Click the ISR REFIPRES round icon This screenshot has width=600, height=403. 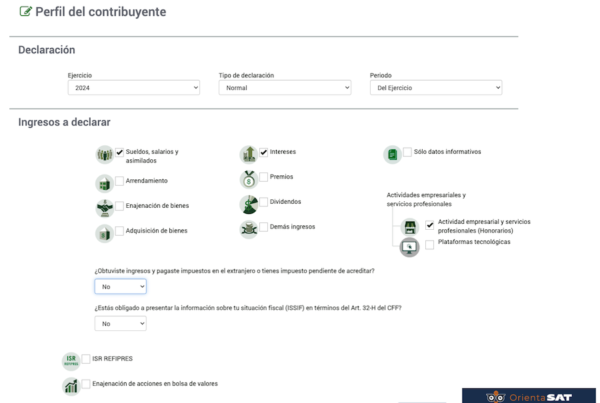[71, 360]
